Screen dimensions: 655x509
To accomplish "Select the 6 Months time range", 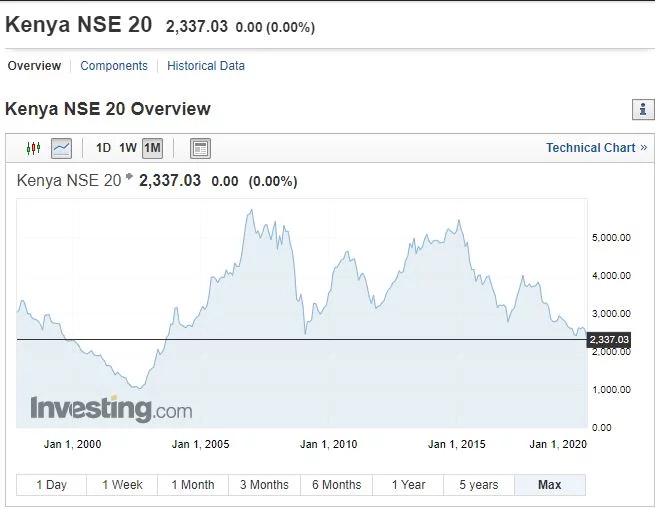I will tap(336, 485).
